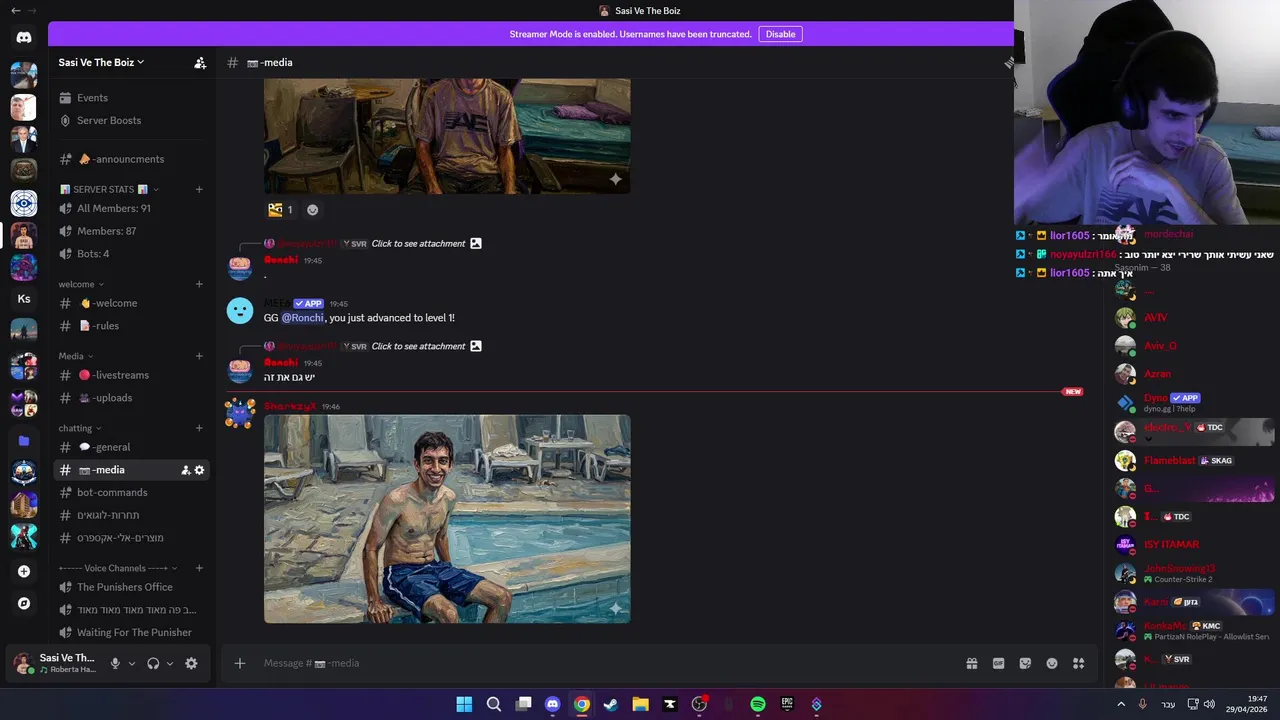Collapse the SERVER STATS category
1280x720 pixels.
[108, 189]
